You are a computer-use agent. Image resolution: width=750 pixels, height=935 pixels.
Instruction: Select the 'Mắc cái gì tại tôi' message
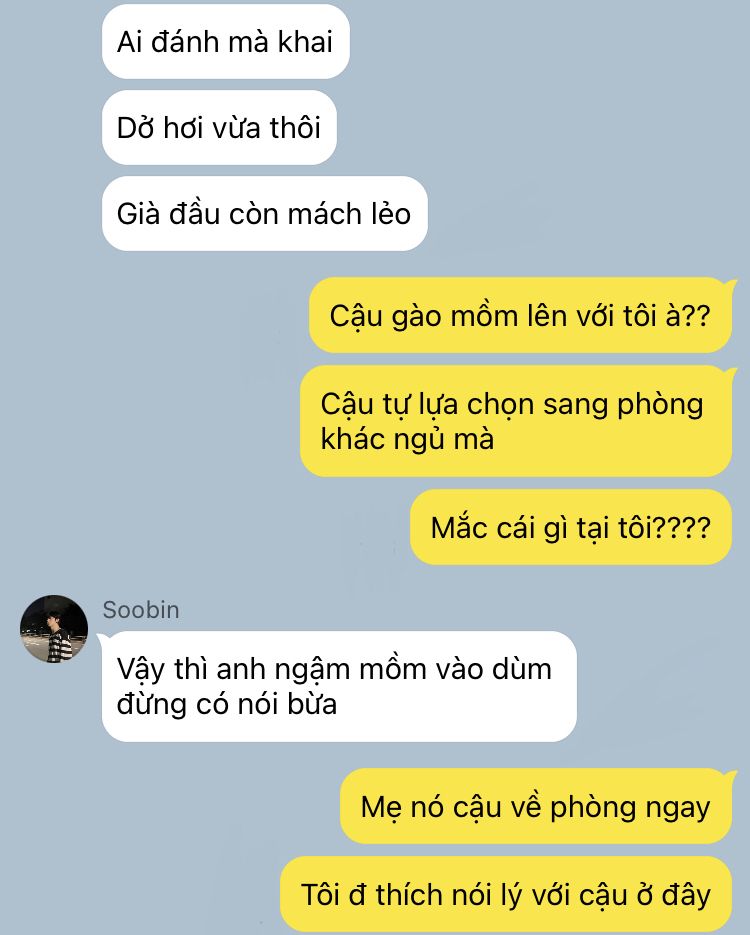571,527
